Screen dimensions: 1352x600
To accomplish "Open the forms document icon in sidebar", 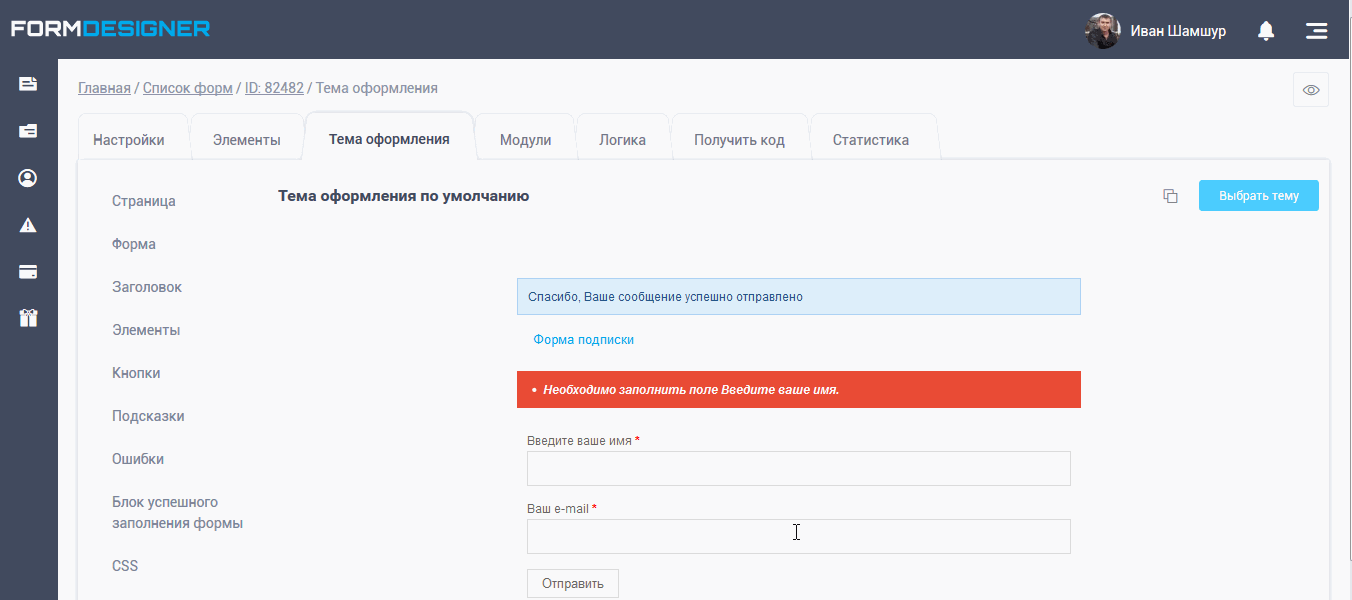I will [27, 82].
